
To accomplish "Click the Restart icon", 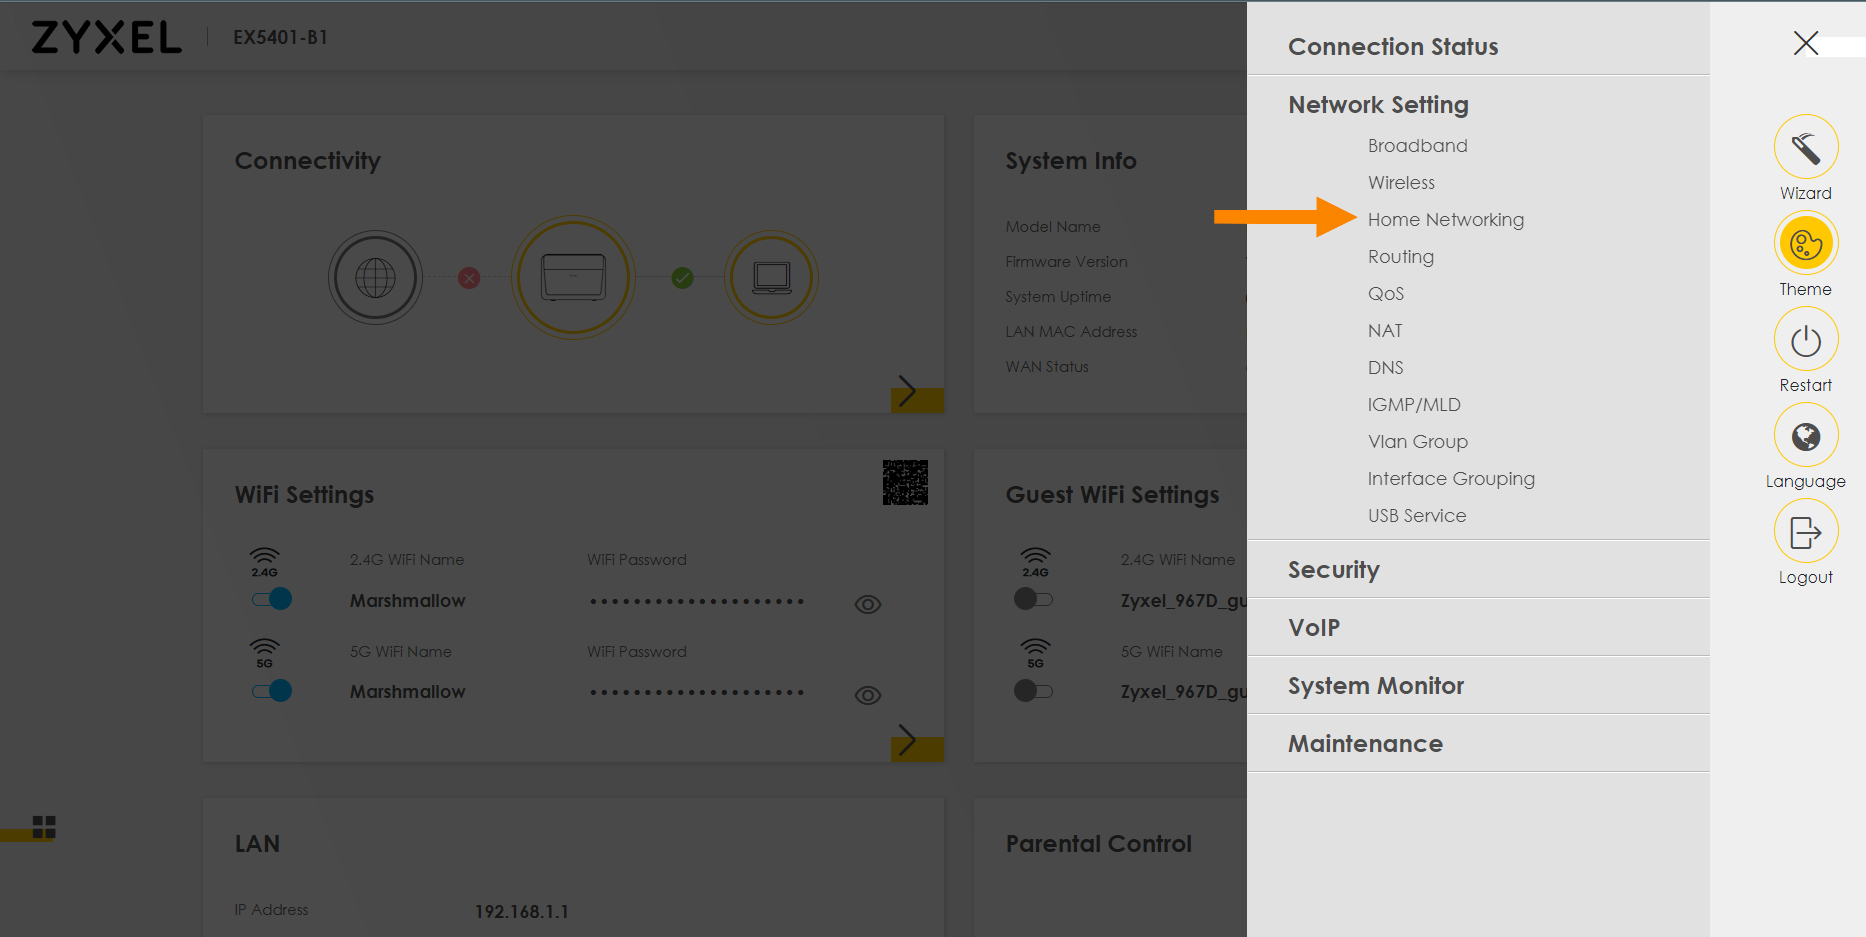I will (1806, 339).
